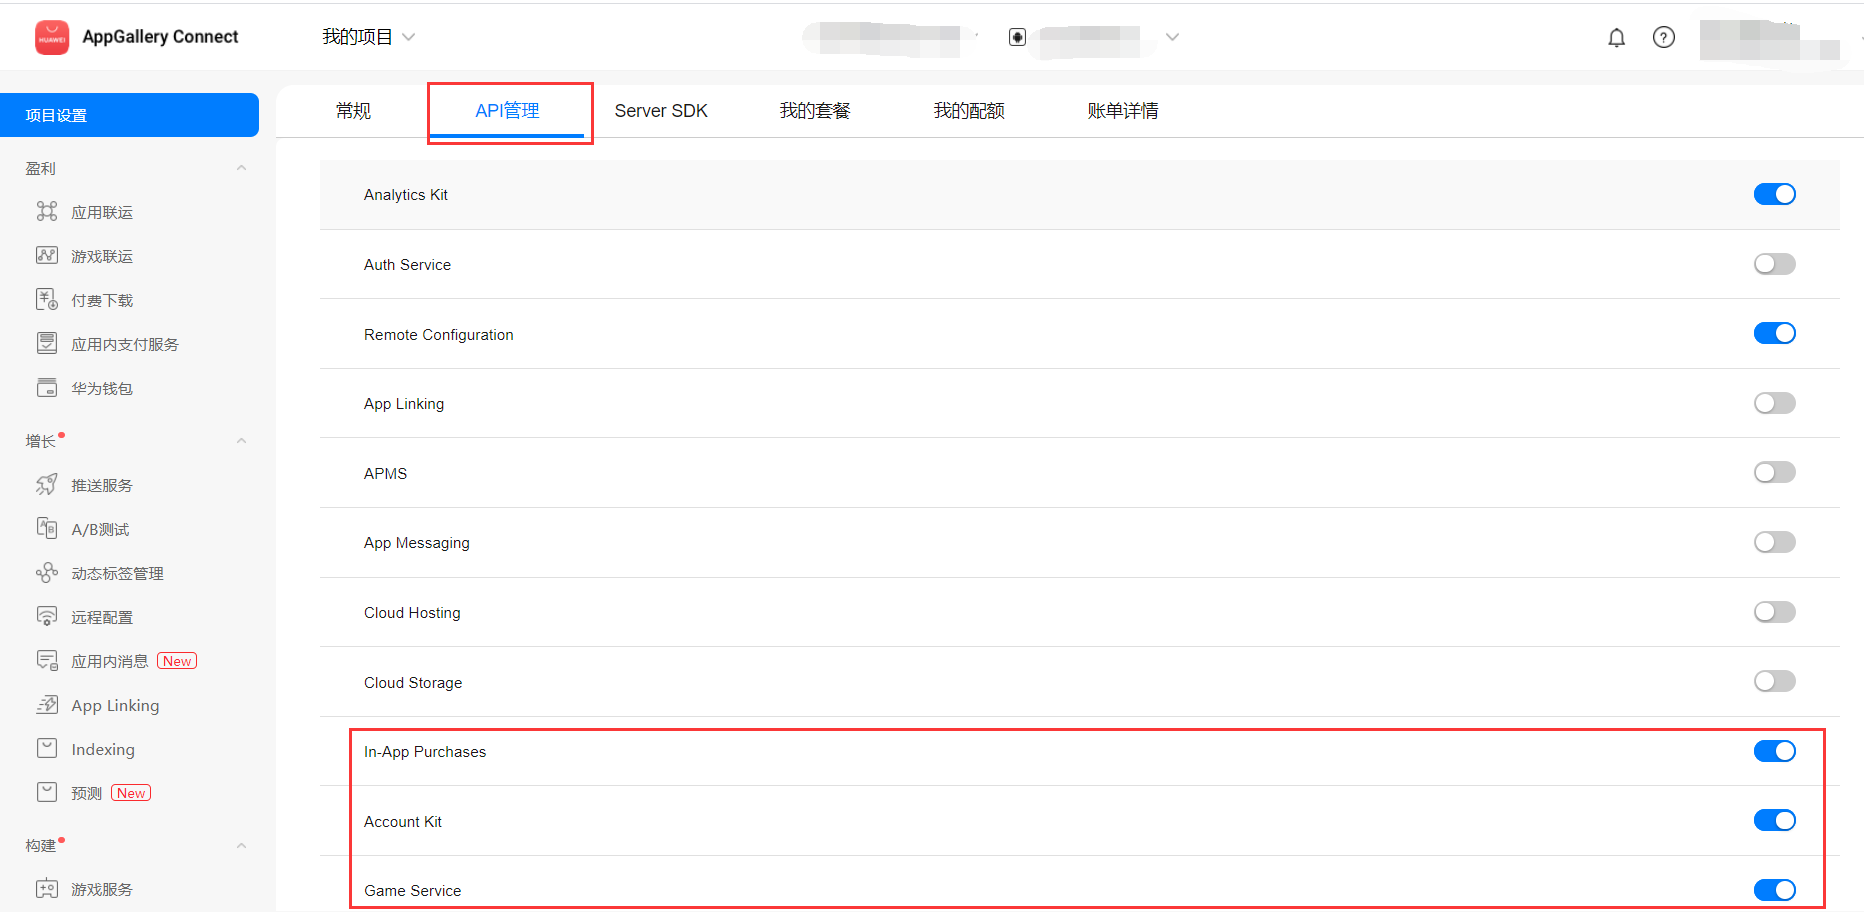Click the In-App Purchases label
This screenshot has width=1864, height=912.
425,752
